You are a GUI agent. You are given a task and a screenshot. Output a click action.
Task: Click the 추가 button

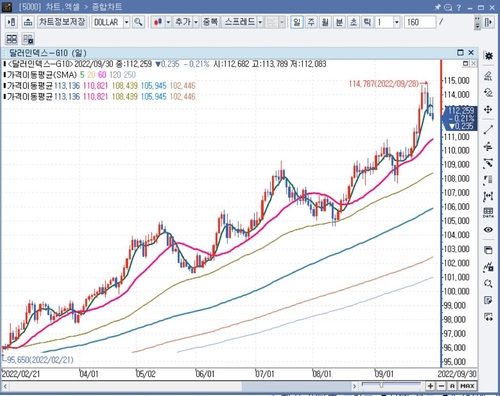click(183, 22)
